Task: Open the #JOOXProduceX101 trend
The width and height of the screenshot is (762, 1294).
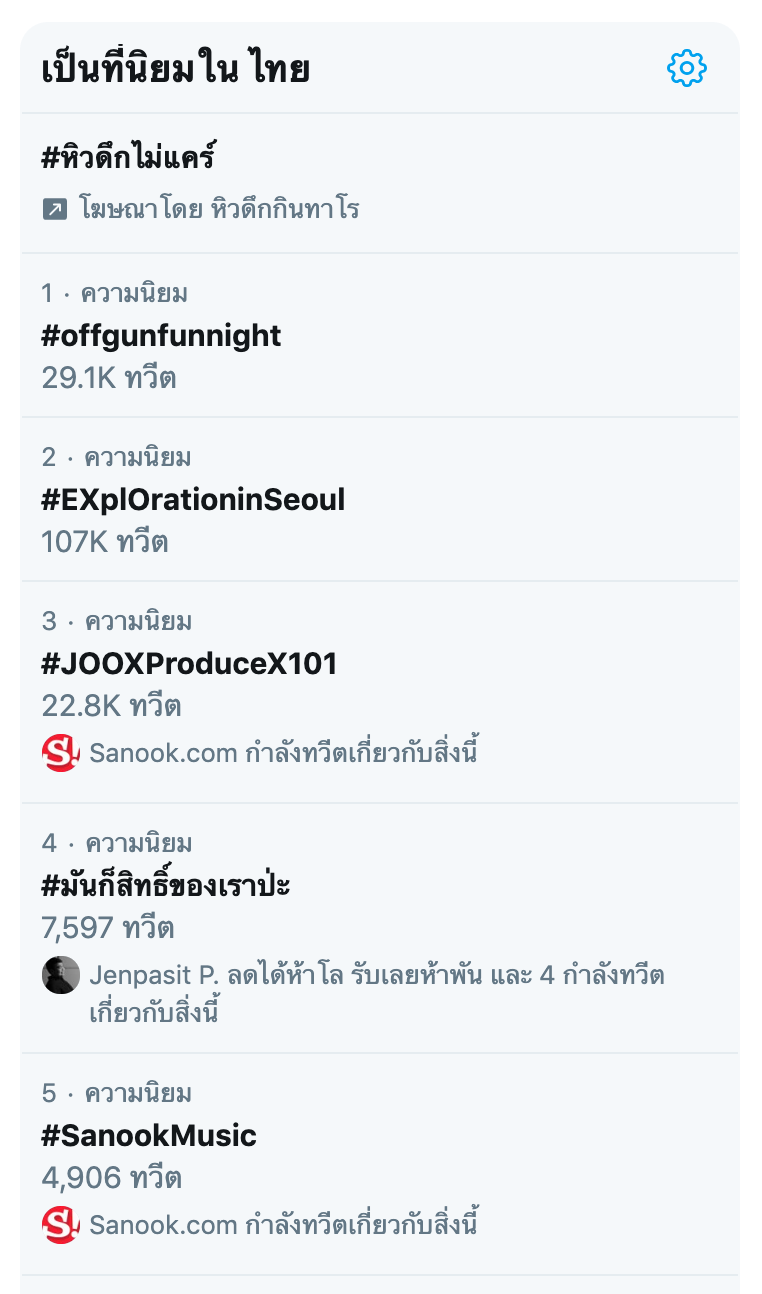Action: (x=189, y=664)
